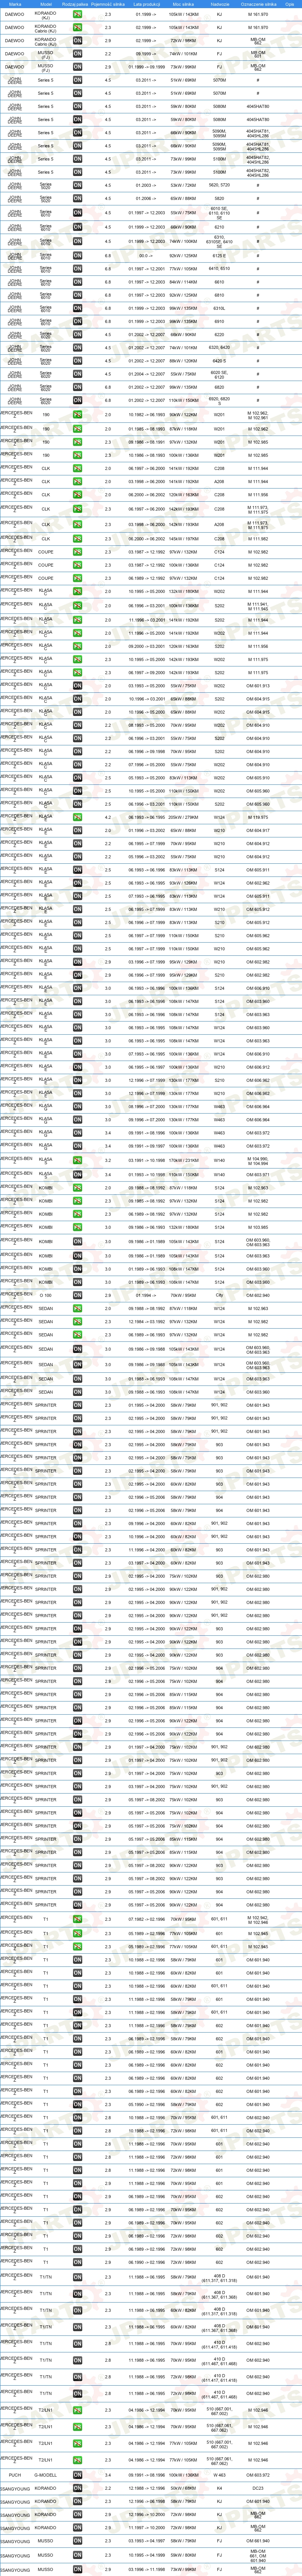Click the Pojemność silnika column header
302x2576 pixels.
point(108,4)
